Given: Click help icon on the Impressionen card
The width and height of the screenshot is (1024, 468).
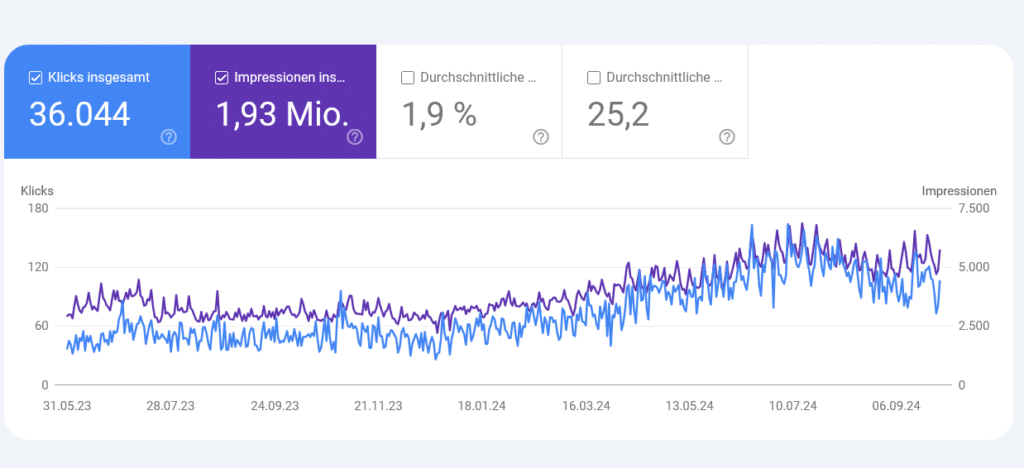Looking at the screenshot, I should (x=354, y=137).
